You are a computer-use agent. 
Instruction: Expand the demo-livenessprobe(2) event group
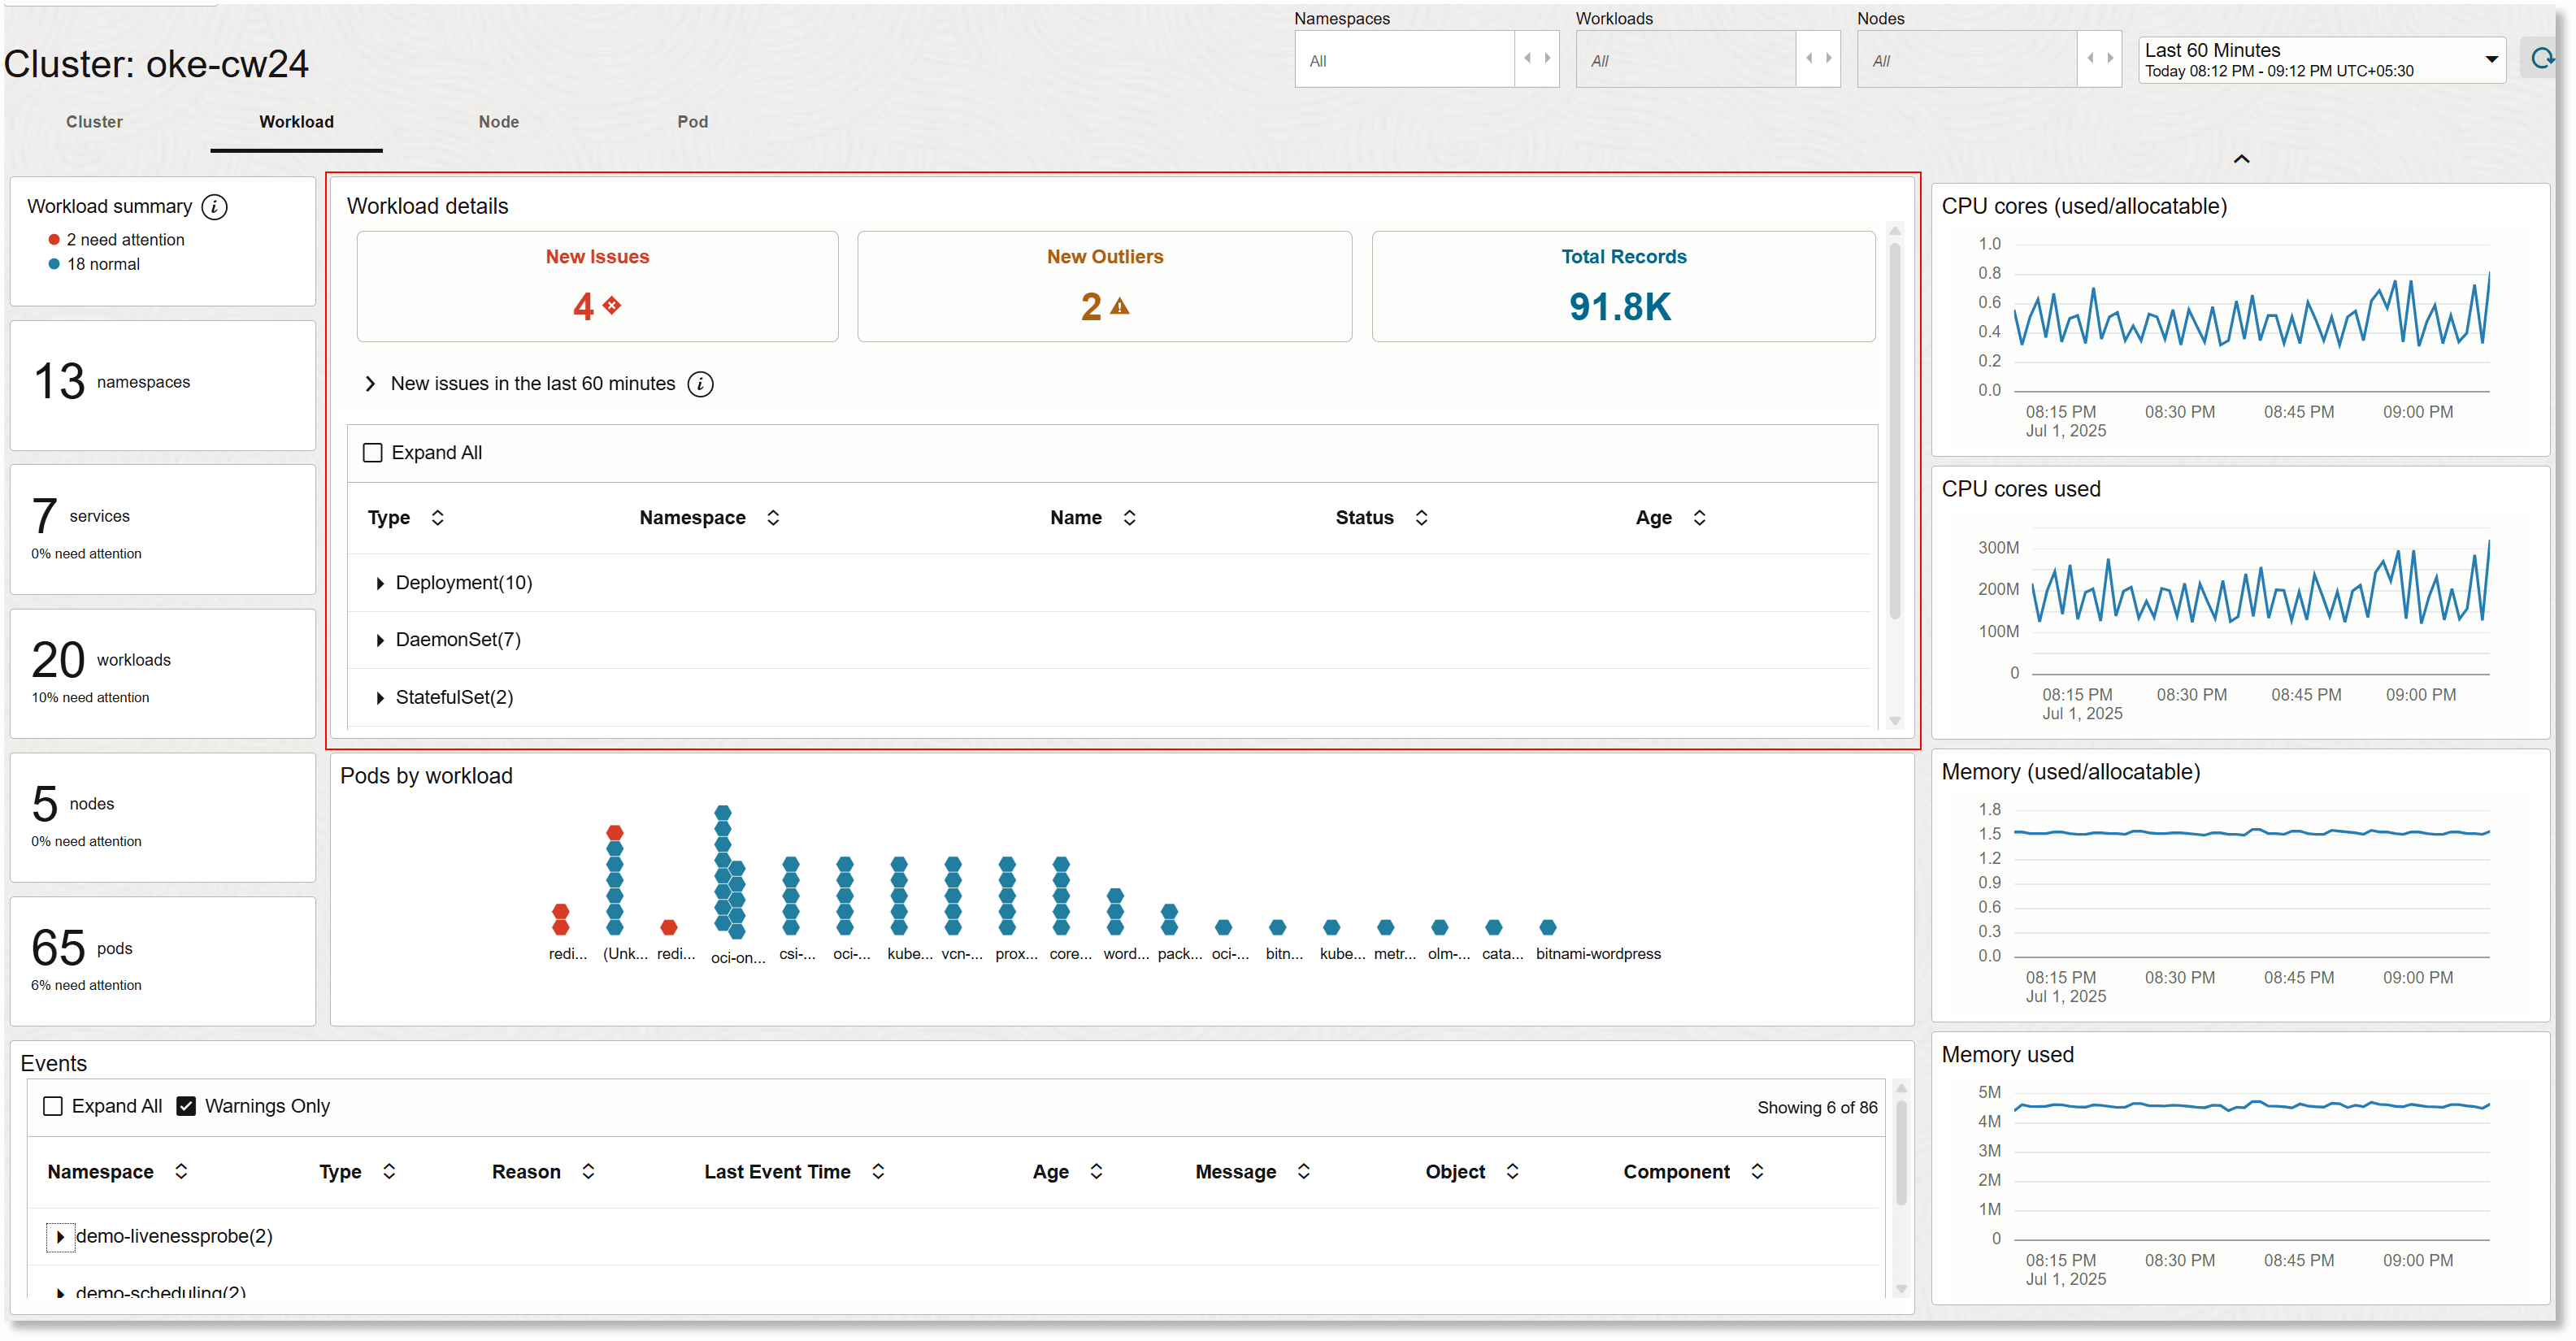(60, 1236)
